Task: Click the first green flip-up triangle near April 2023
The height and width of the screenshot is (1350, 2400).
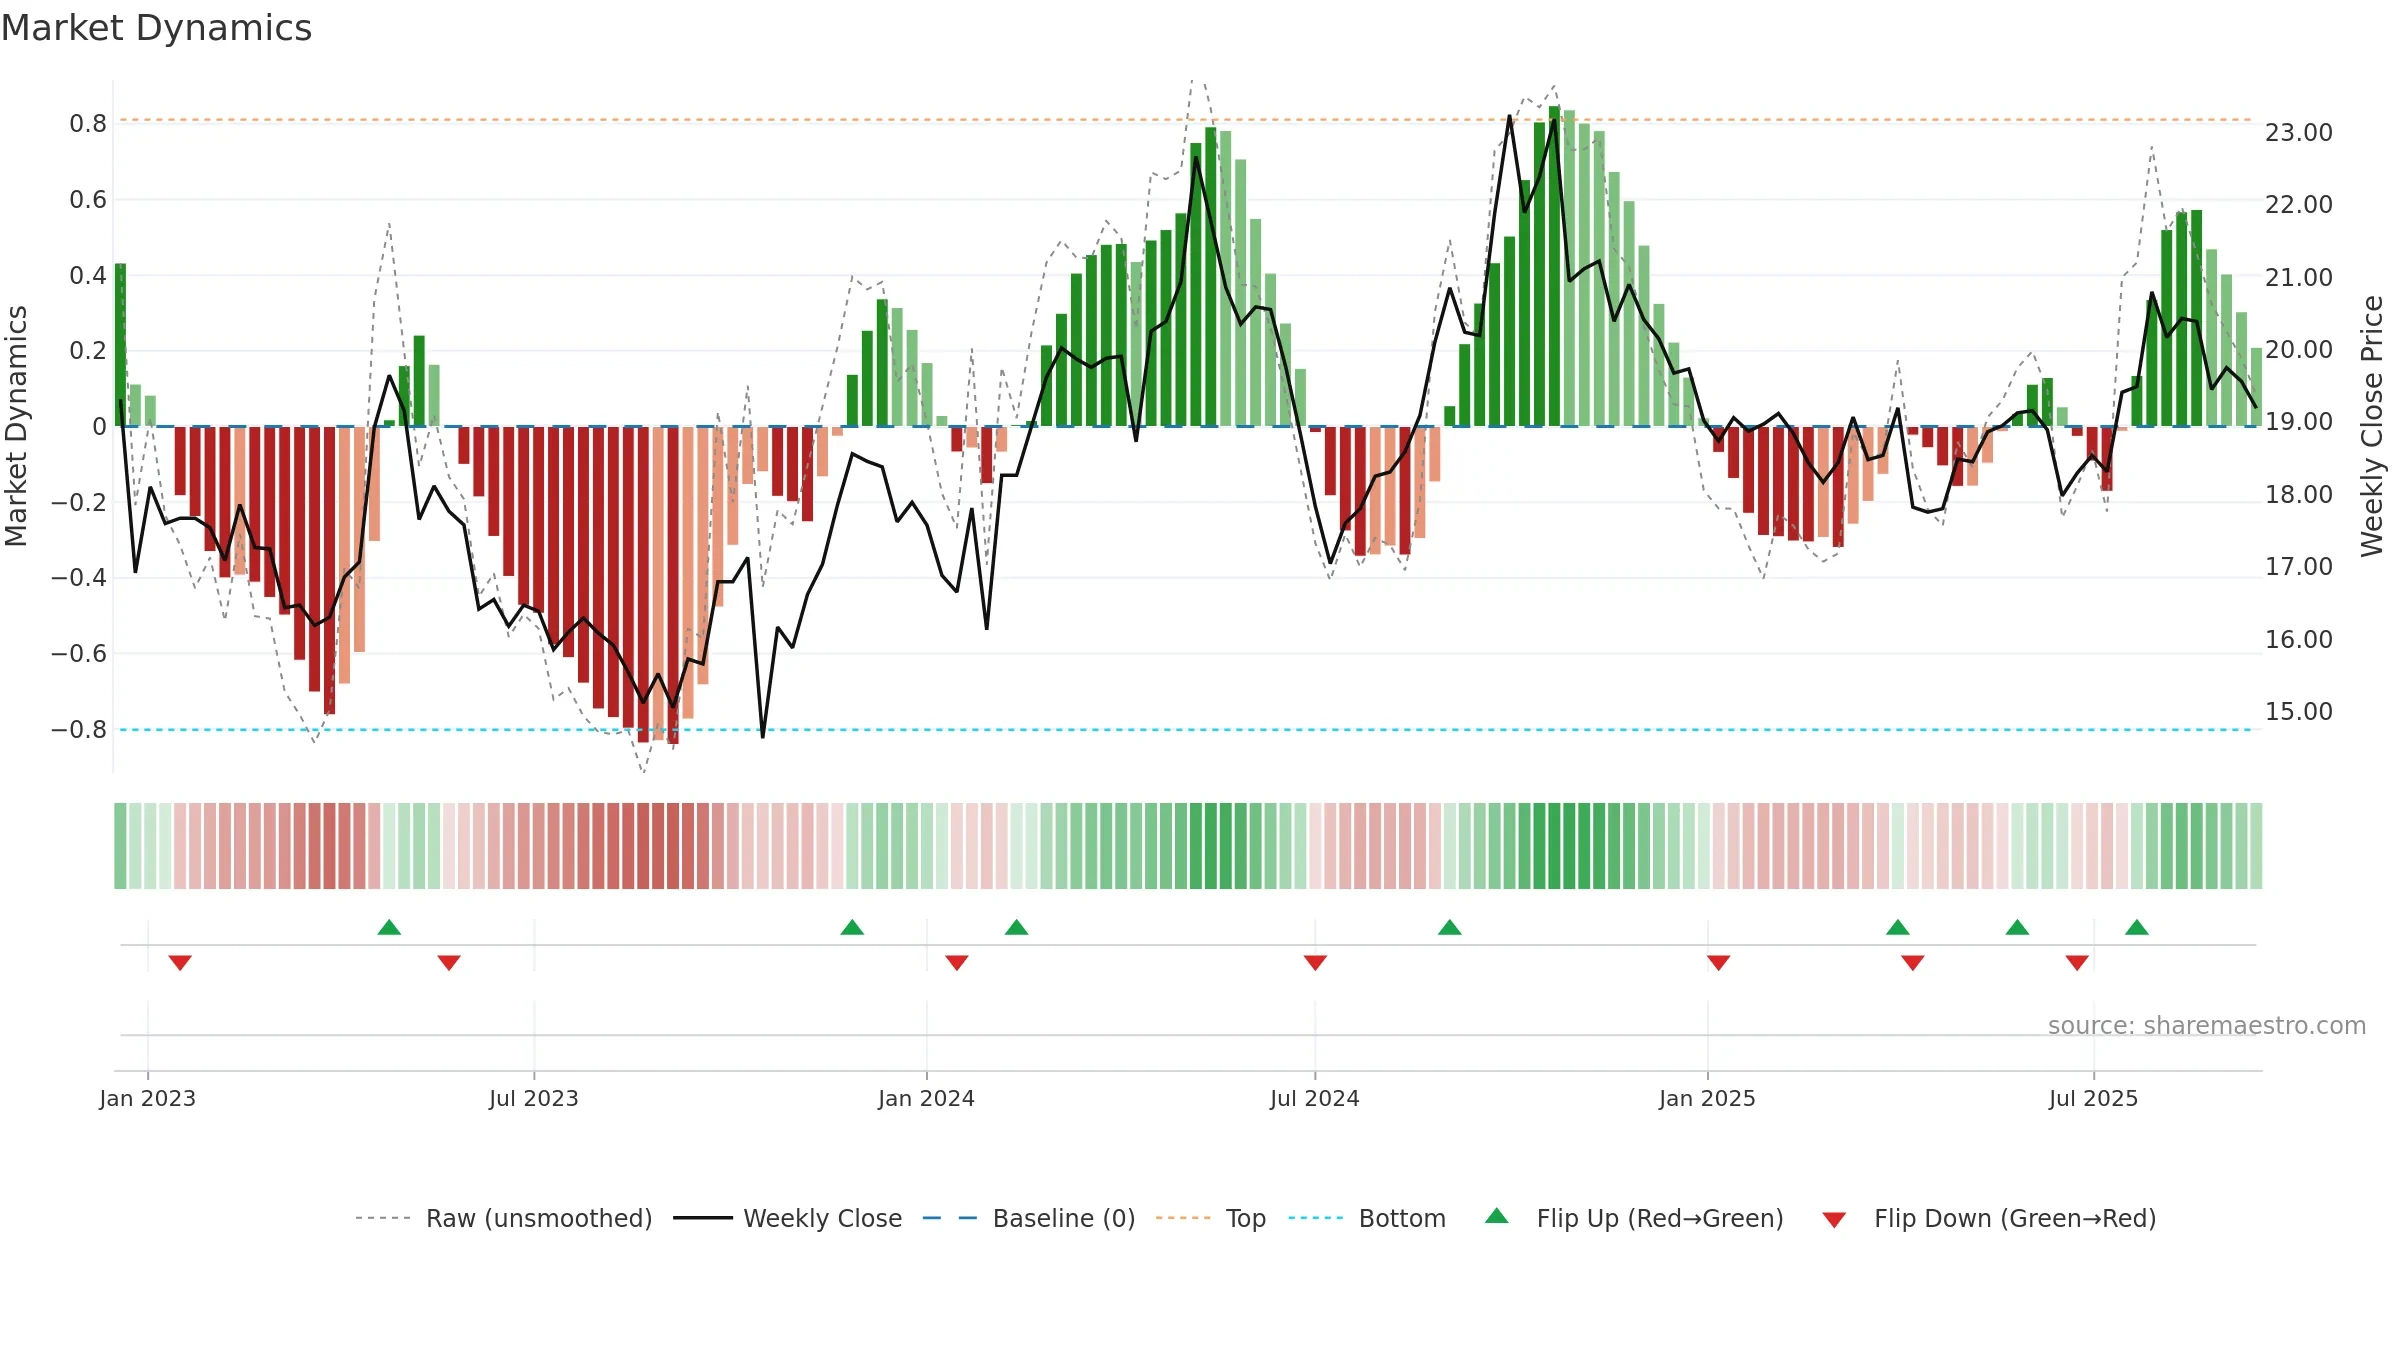Action: [x=389, y=927]
